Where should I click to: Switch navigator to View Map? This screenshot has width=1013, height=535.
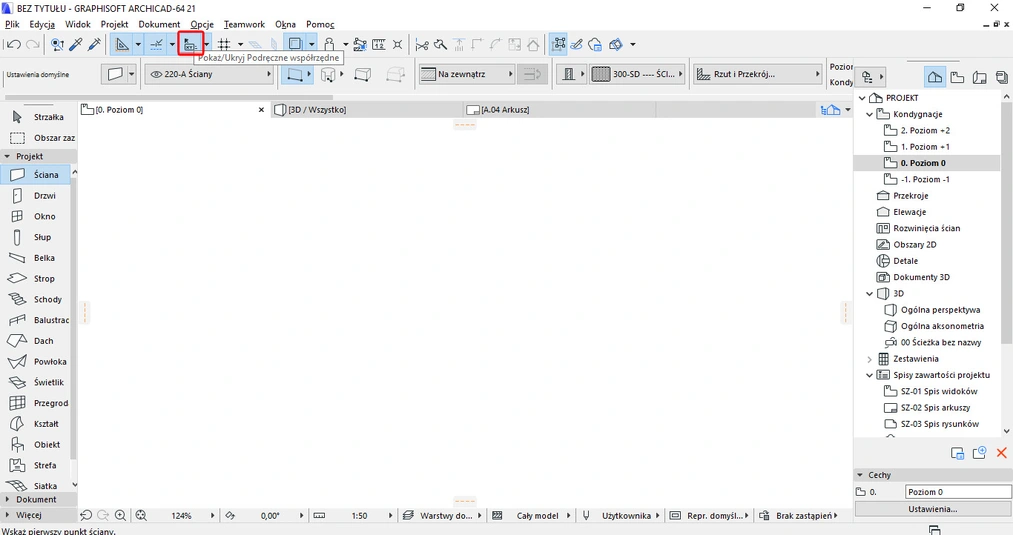(x=957, y=78)
